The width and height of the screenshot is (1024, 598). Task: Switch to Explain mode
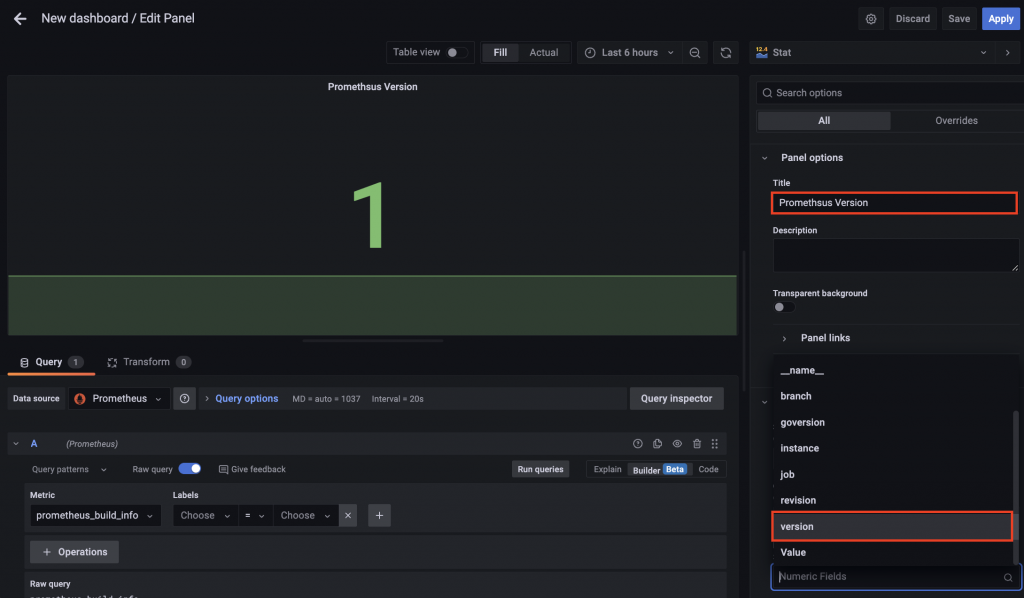pos(607,469)
